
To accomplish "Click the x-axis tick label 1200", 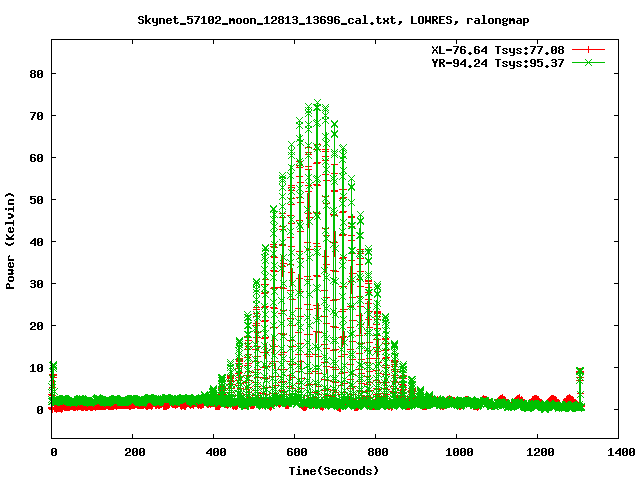I will tap(540, 452).
